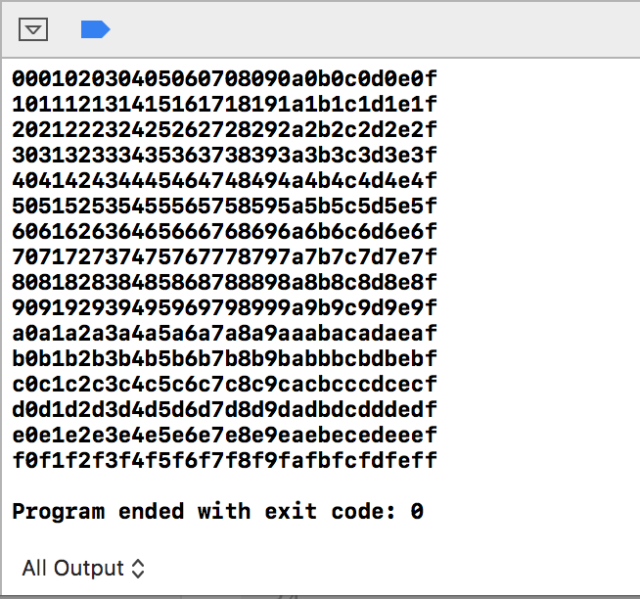Click the output line starting with d0d1d2
Screen dimensions: 640x599
[x=224, y=410]
